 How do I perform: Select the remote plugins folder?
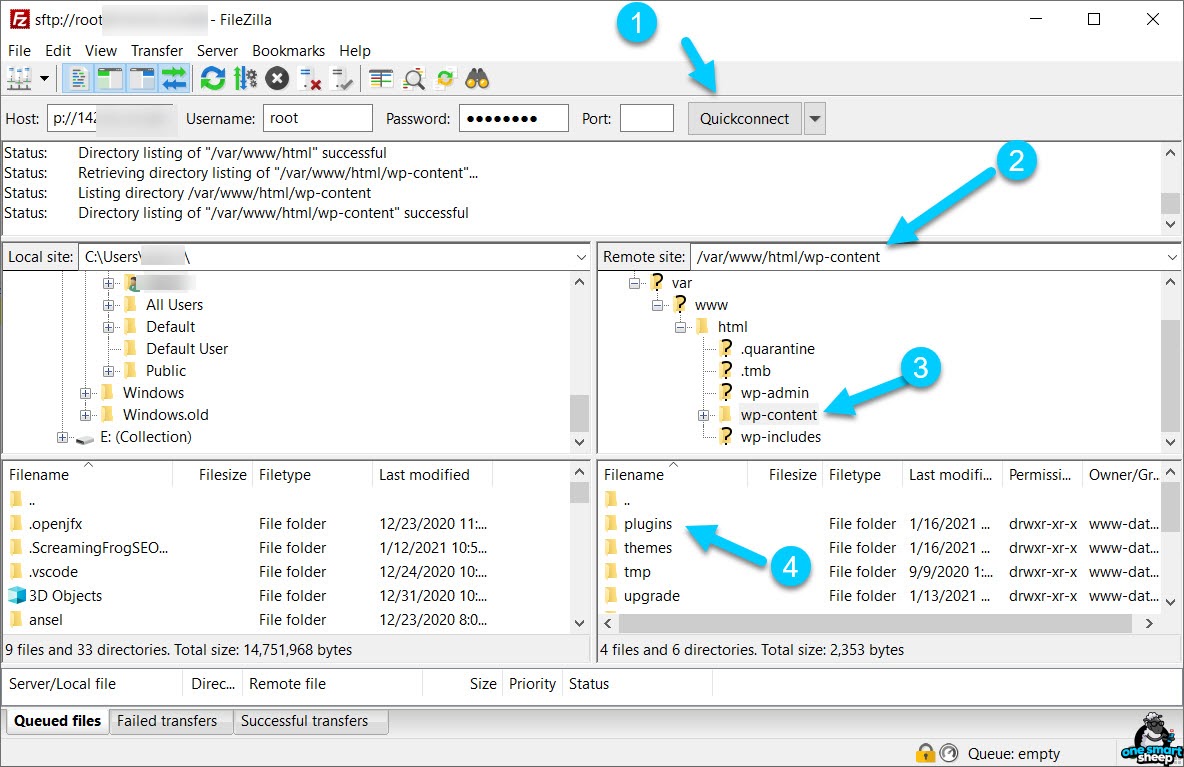tap(647, 524)
